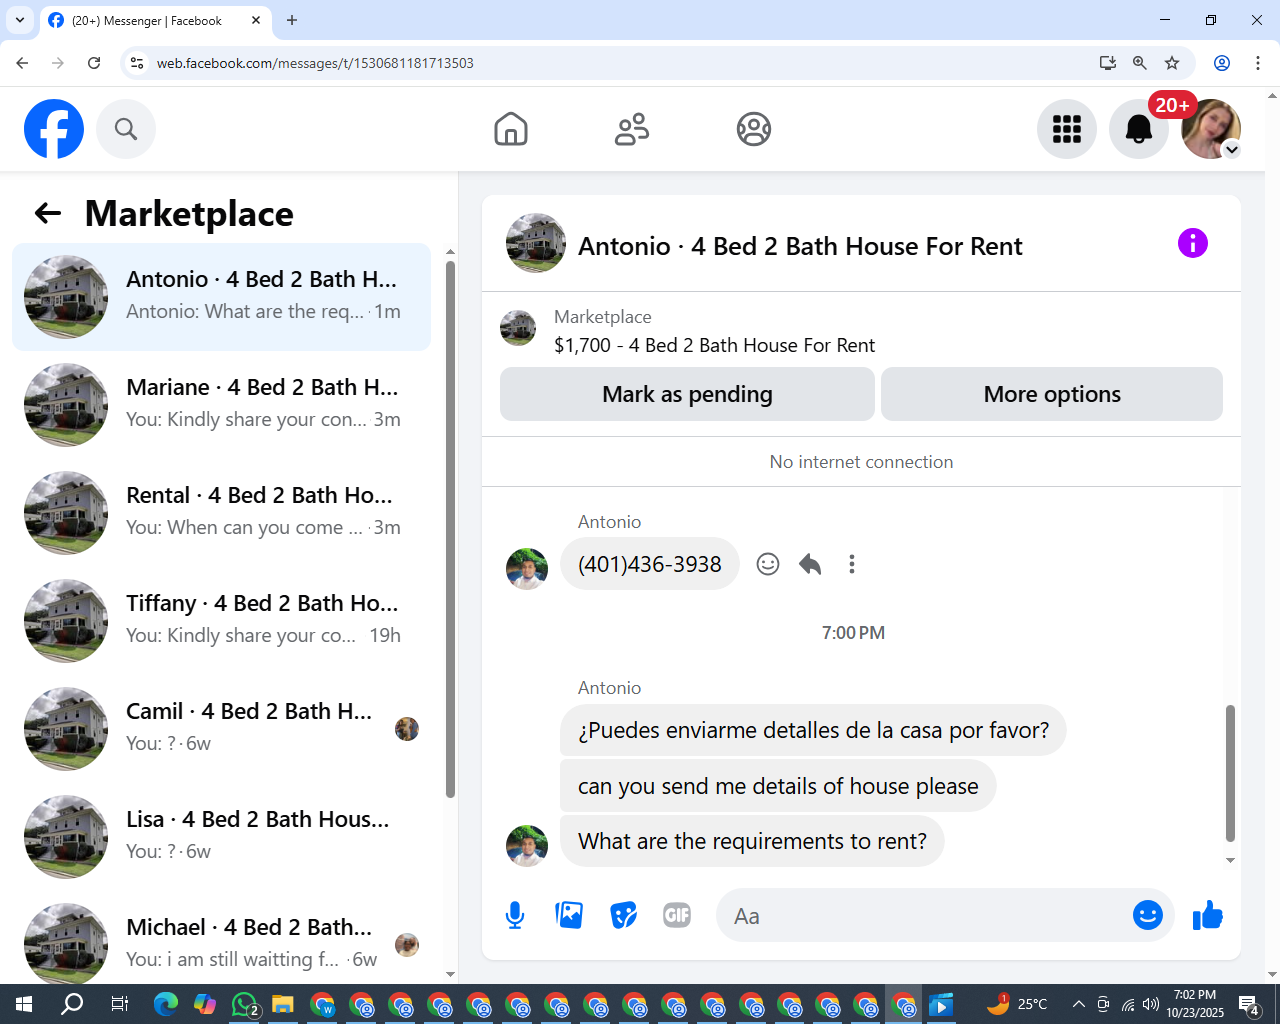Open the Lisa conversation

click(x=221, y=837)
